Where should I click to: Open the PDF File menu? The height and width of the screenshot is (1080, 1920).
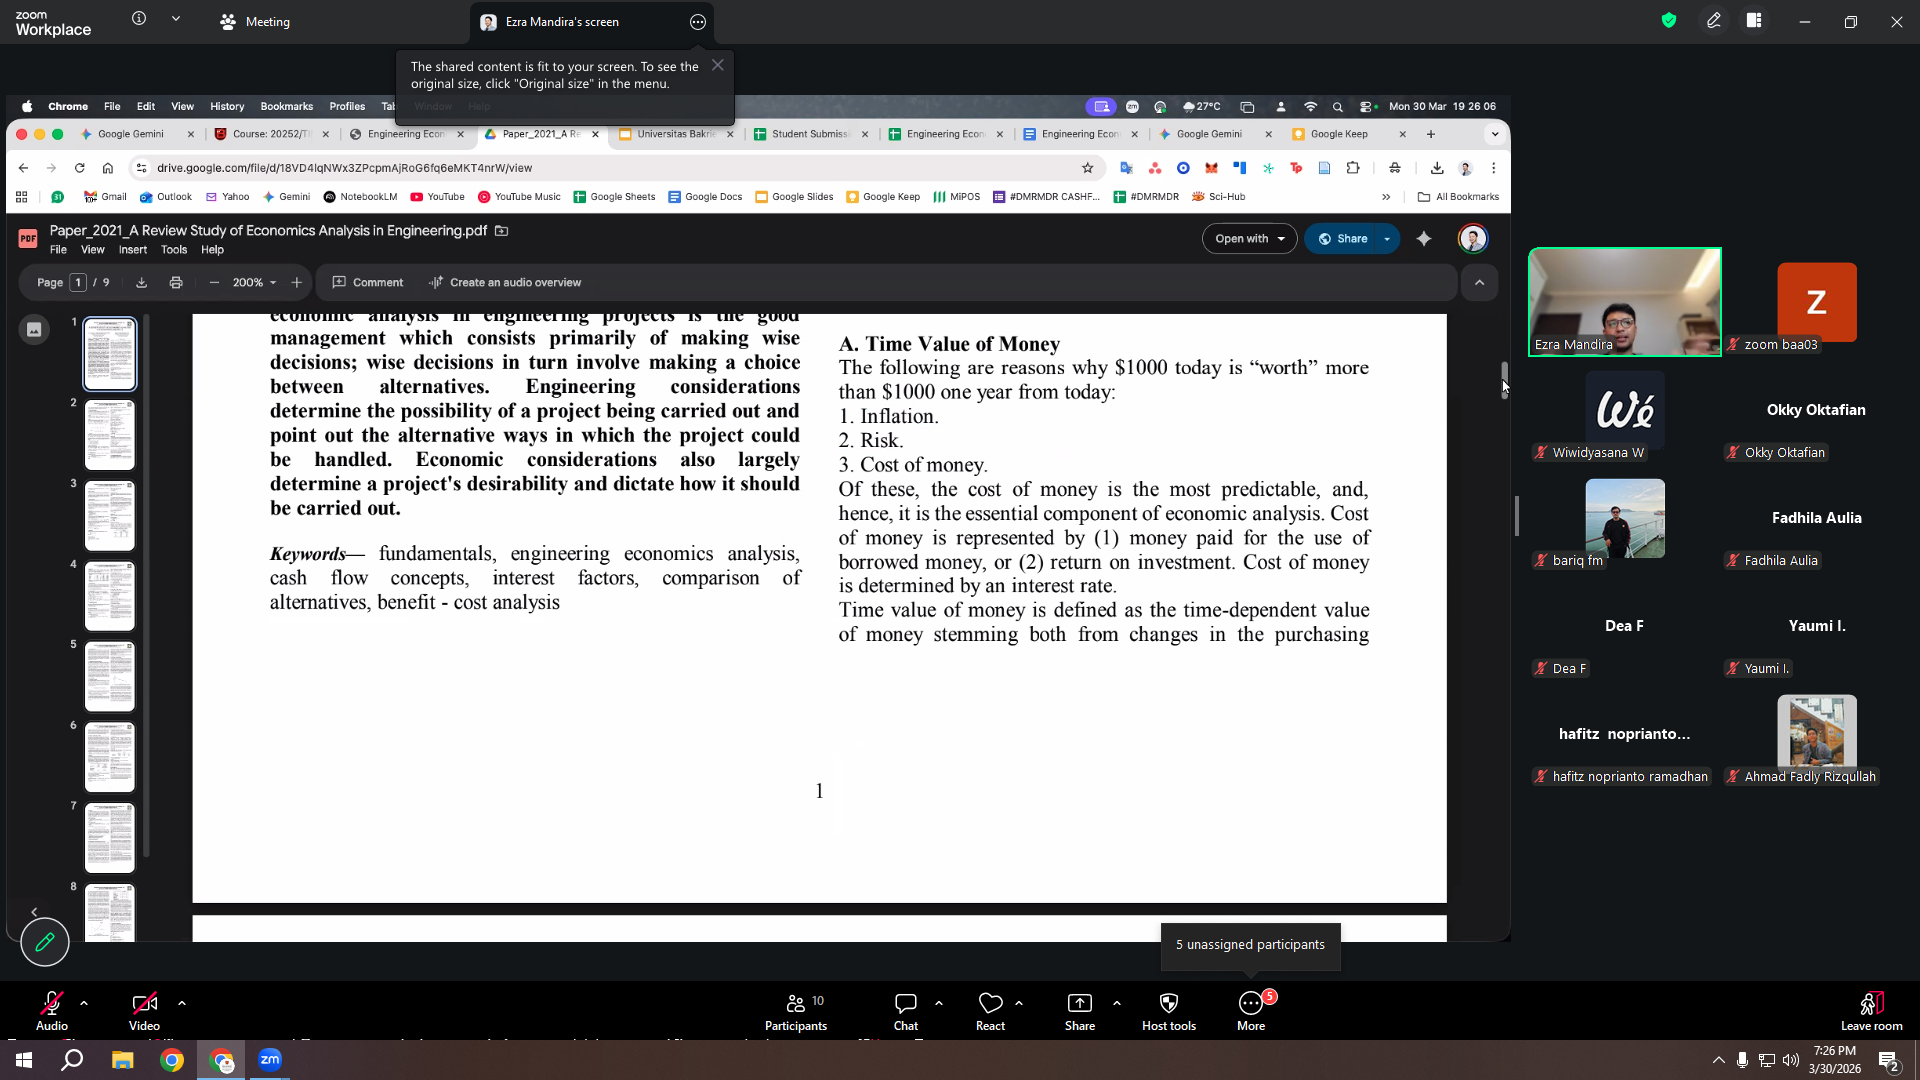pos(58,250)
